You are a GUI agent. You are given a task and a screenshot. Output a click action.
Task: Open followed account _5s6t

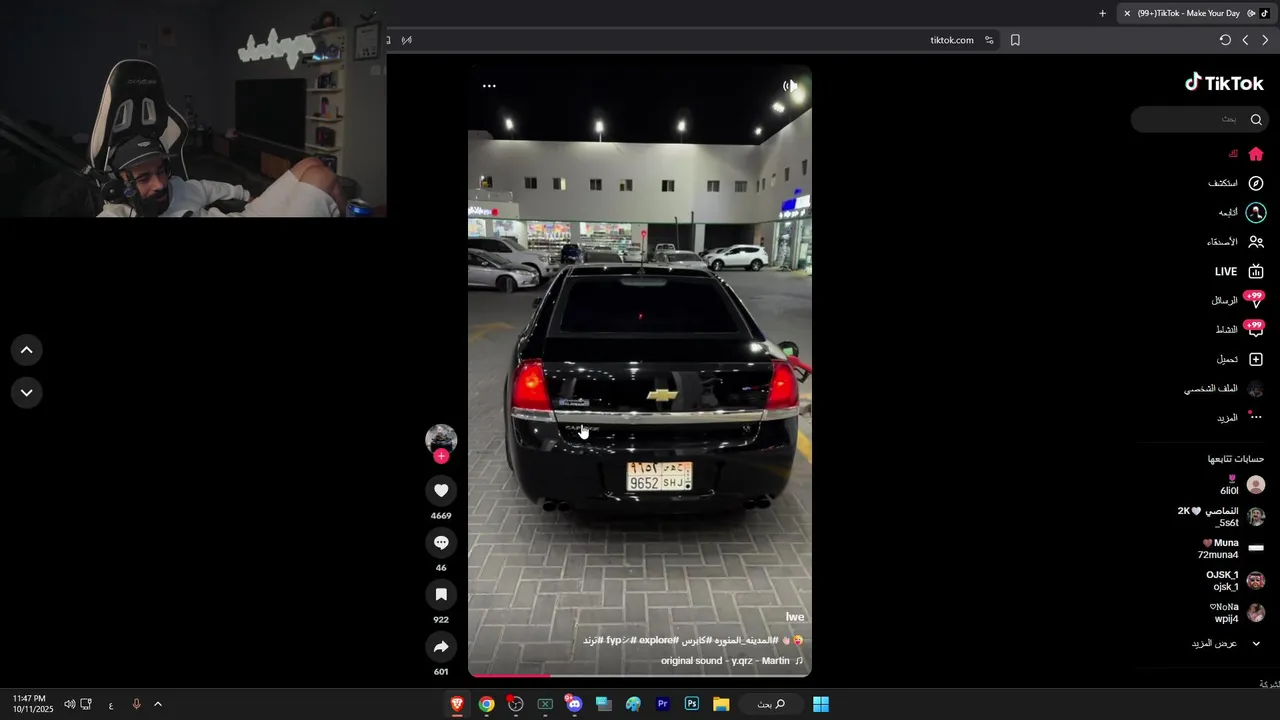(1222, 517)
